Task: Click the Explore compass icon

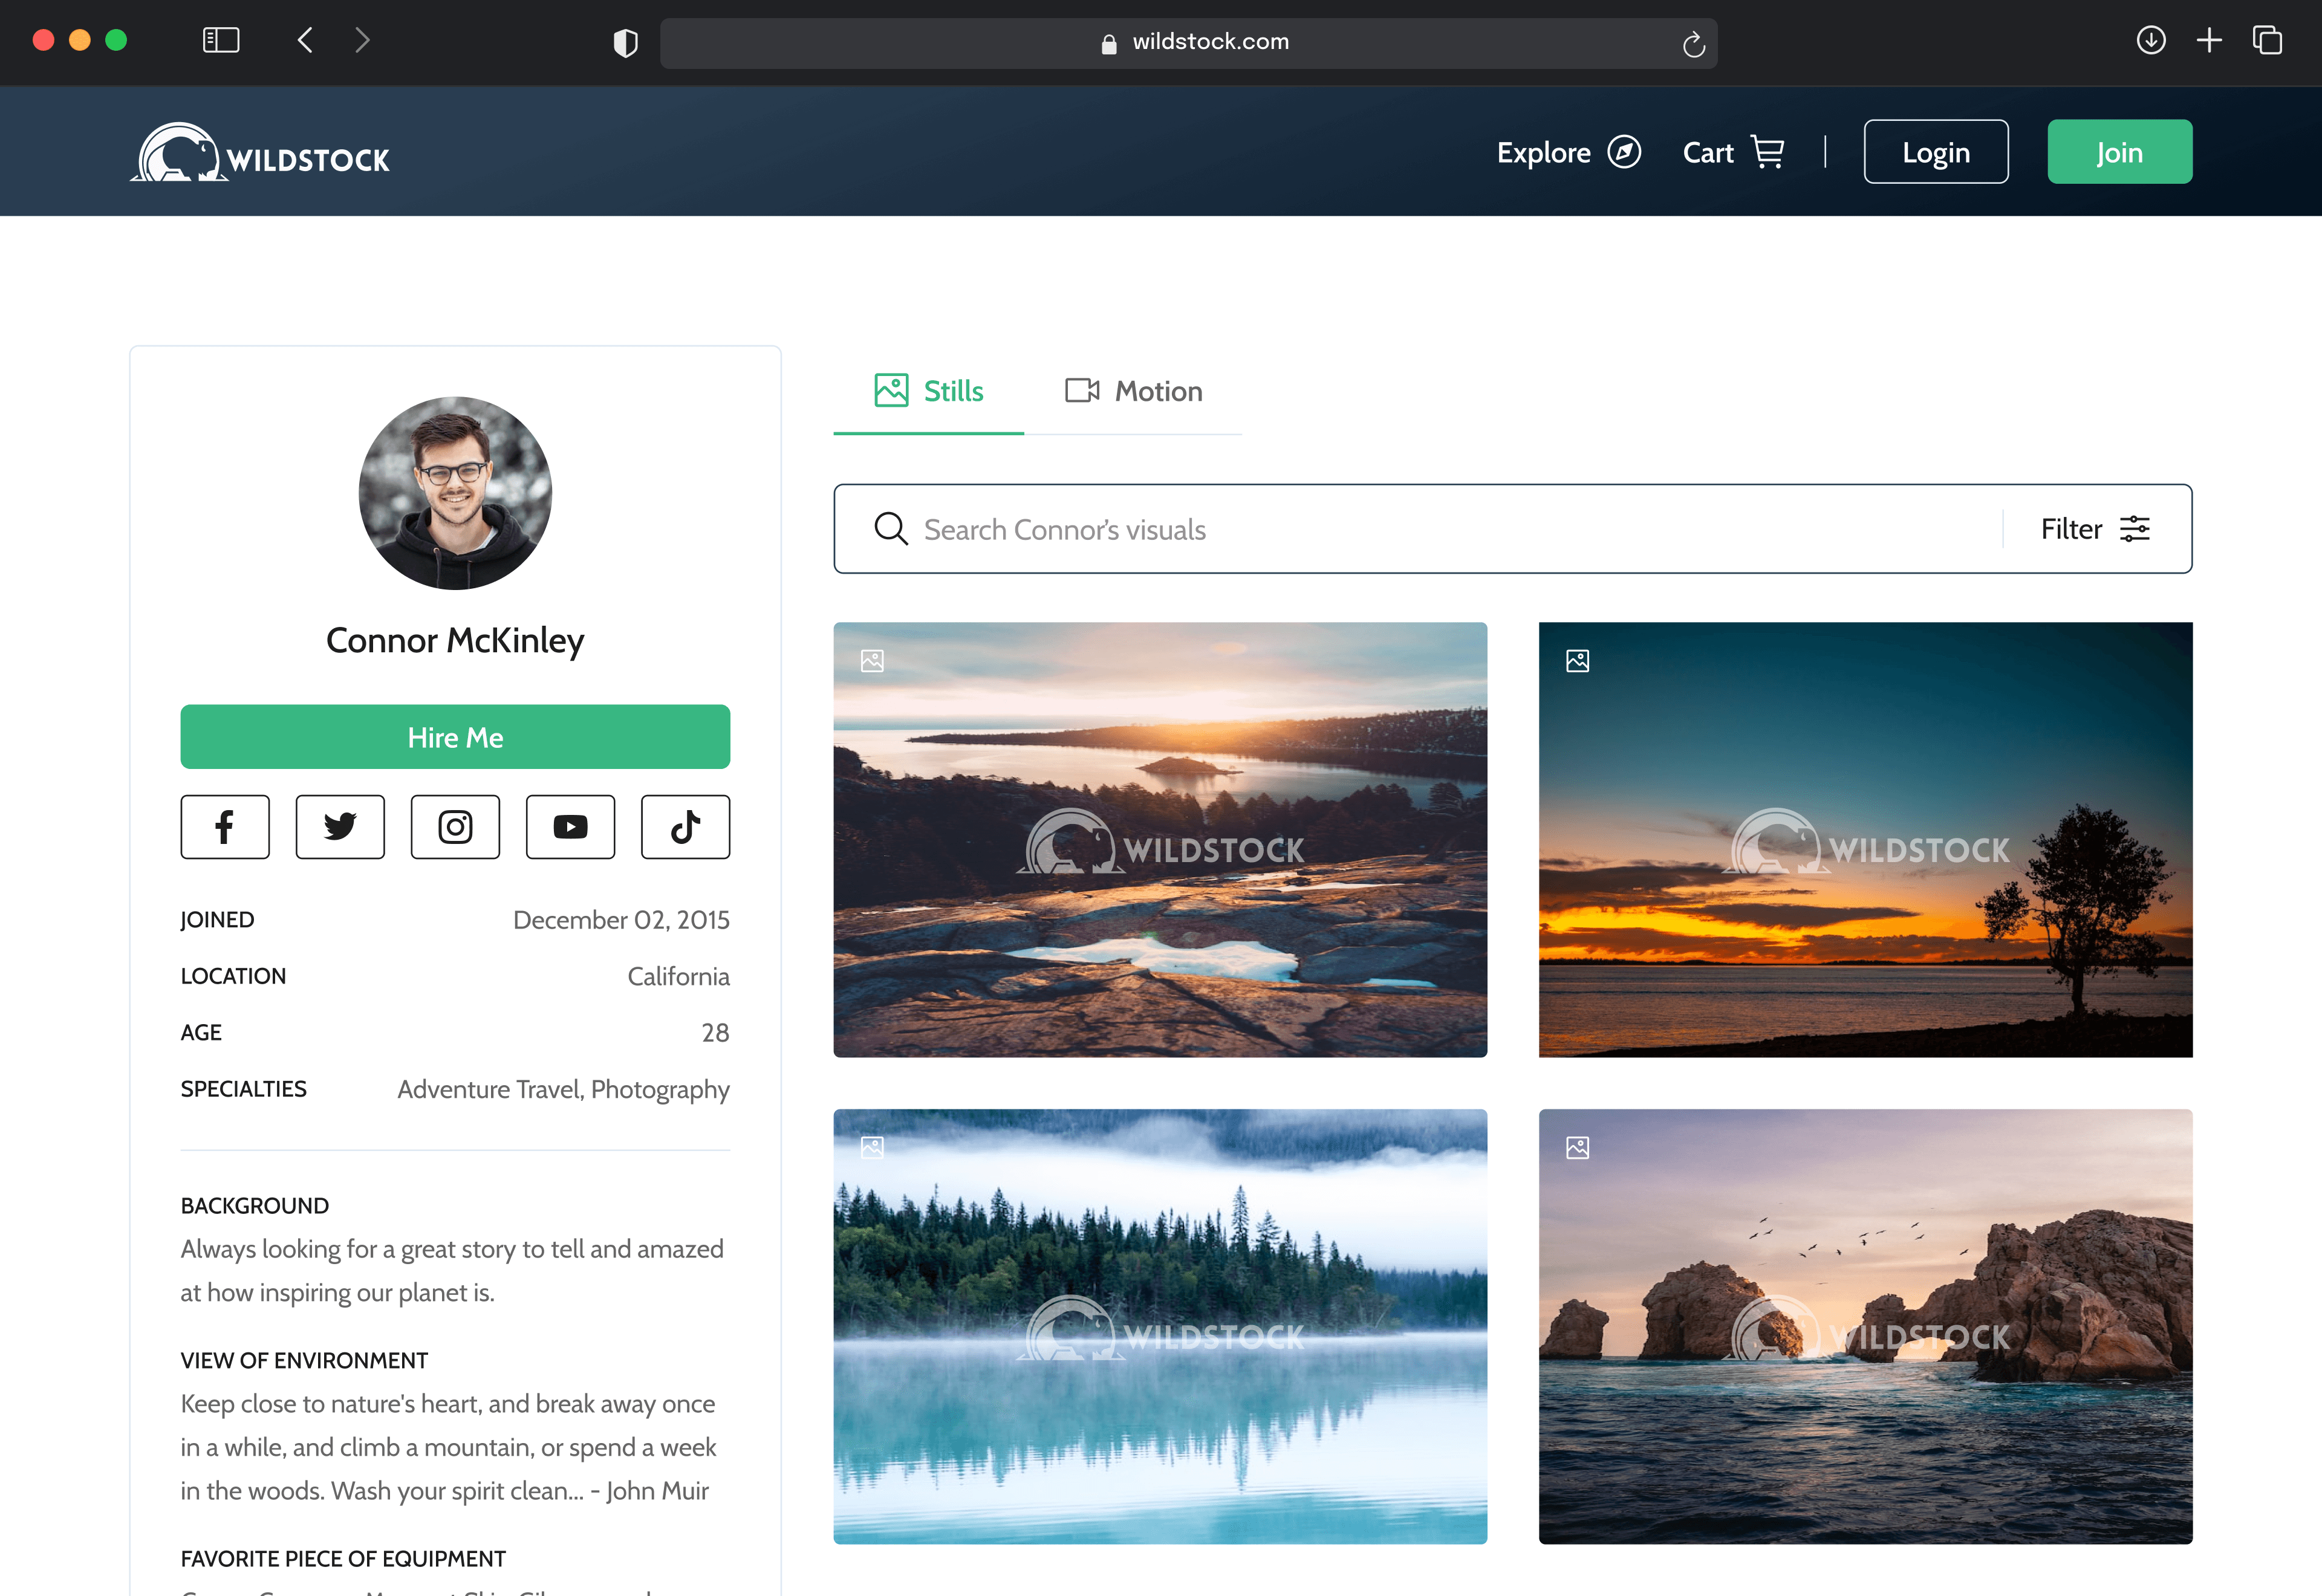Action: (1623, 153)
